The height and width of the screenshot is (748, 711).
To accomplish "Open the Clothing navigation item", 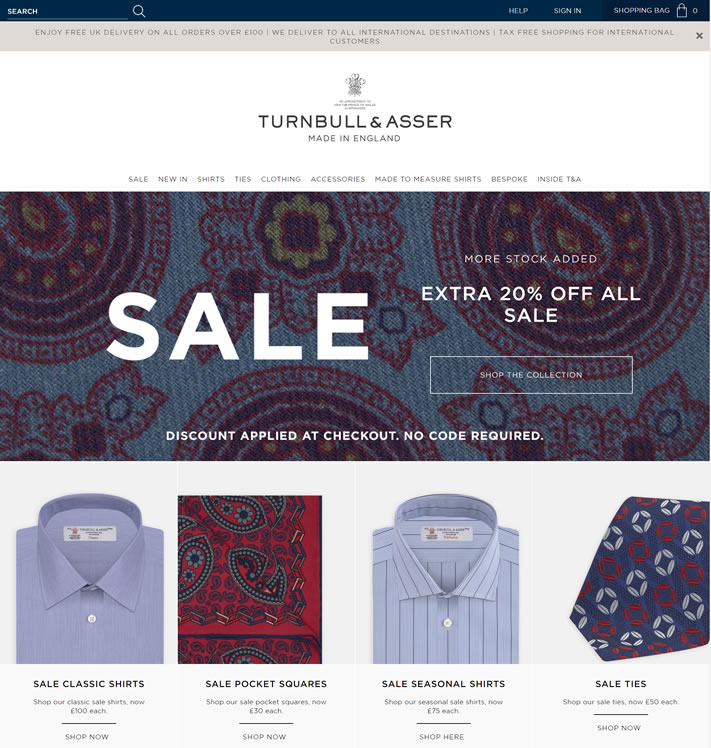I will [x=281, y=179].
